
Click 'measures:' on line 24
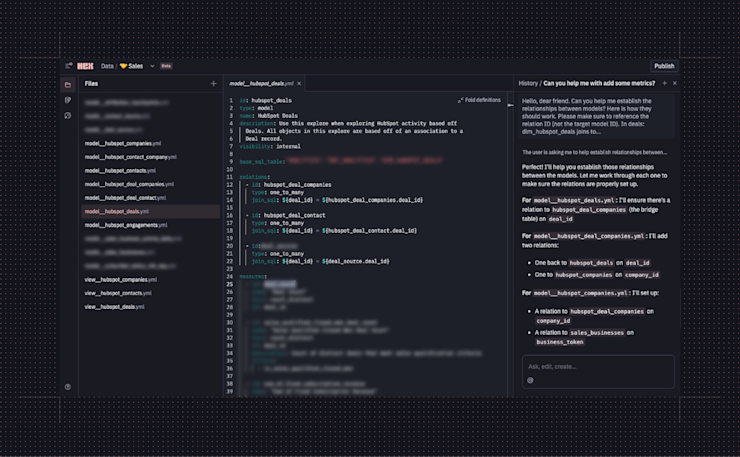tap(253, 277)
